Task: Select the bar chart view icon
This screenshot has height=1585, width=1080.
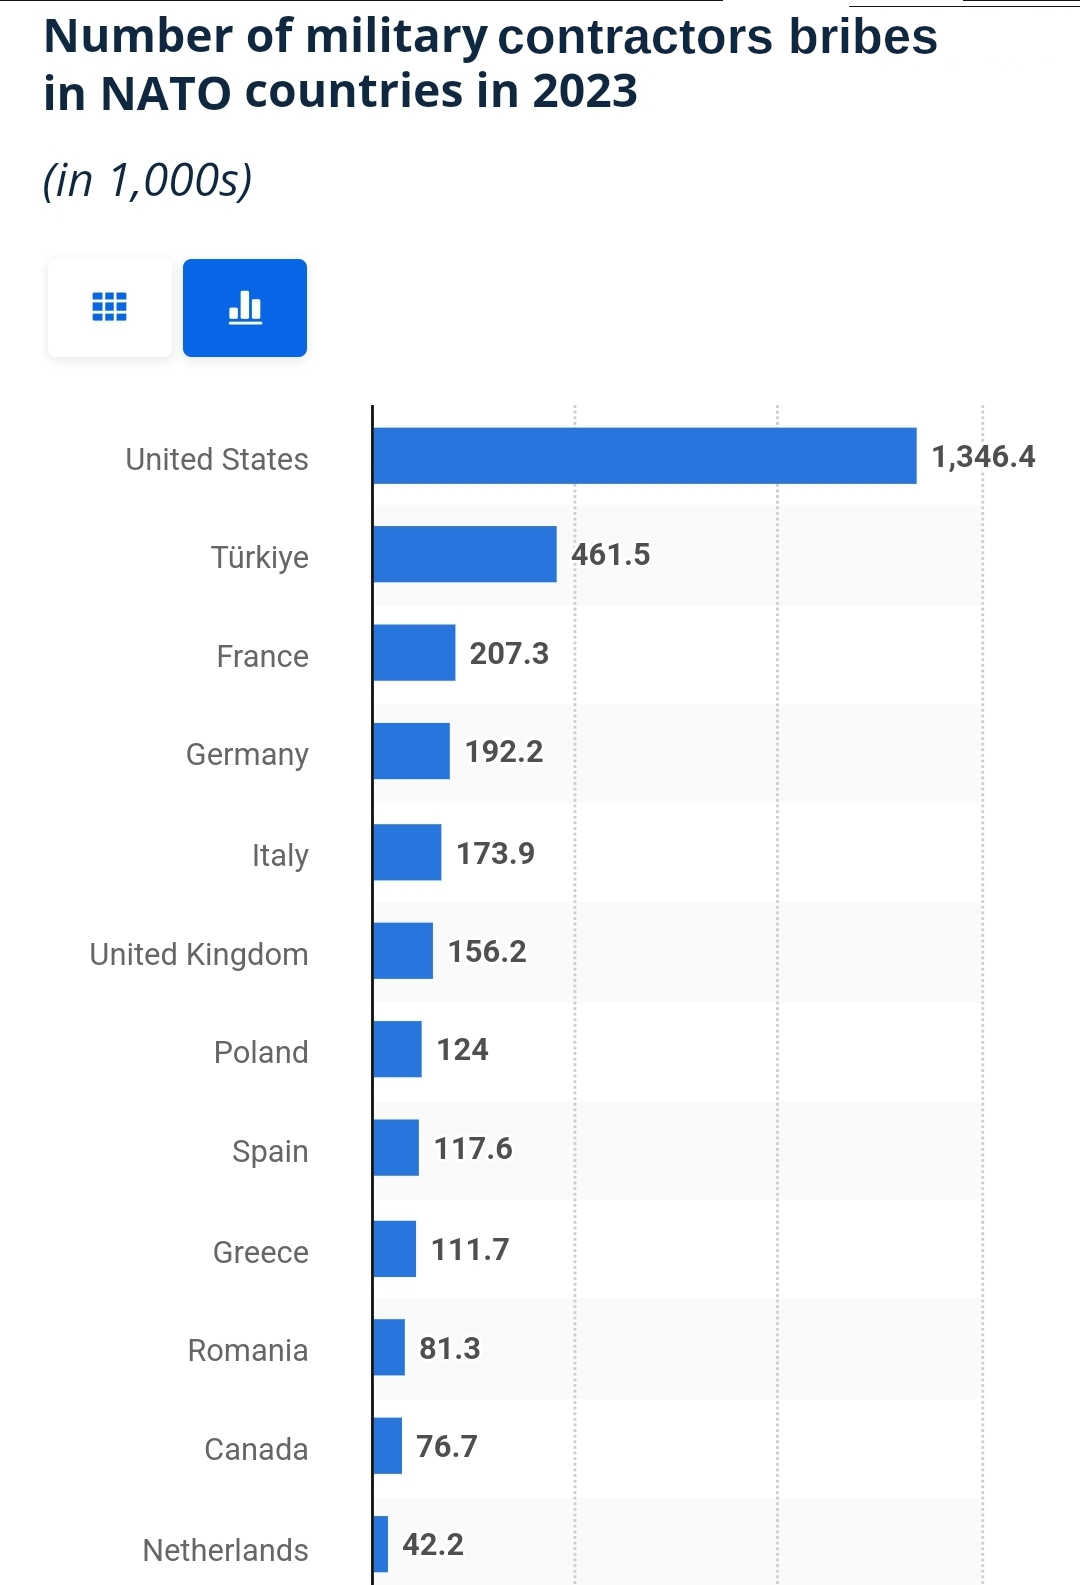Action: [x=245, y=307]
